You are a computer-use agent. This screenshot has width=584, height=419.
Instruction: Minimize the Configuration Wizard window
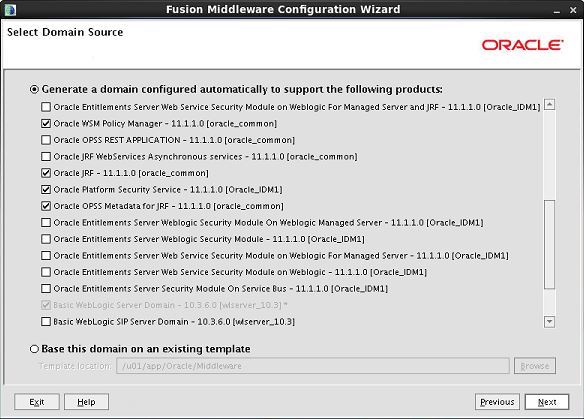[x=556, y=10]
